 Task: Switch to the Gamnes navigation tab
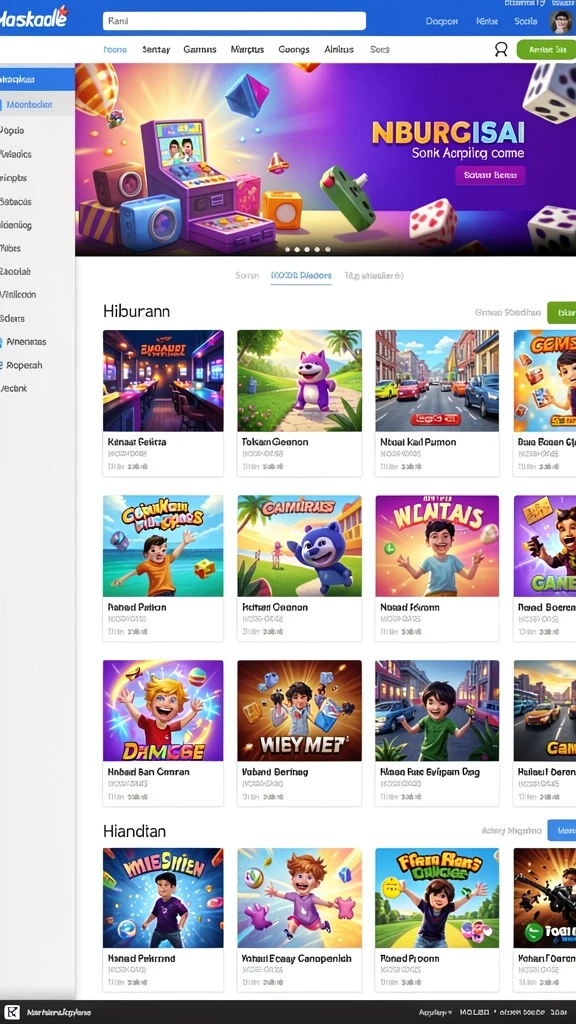pos(200,49)
